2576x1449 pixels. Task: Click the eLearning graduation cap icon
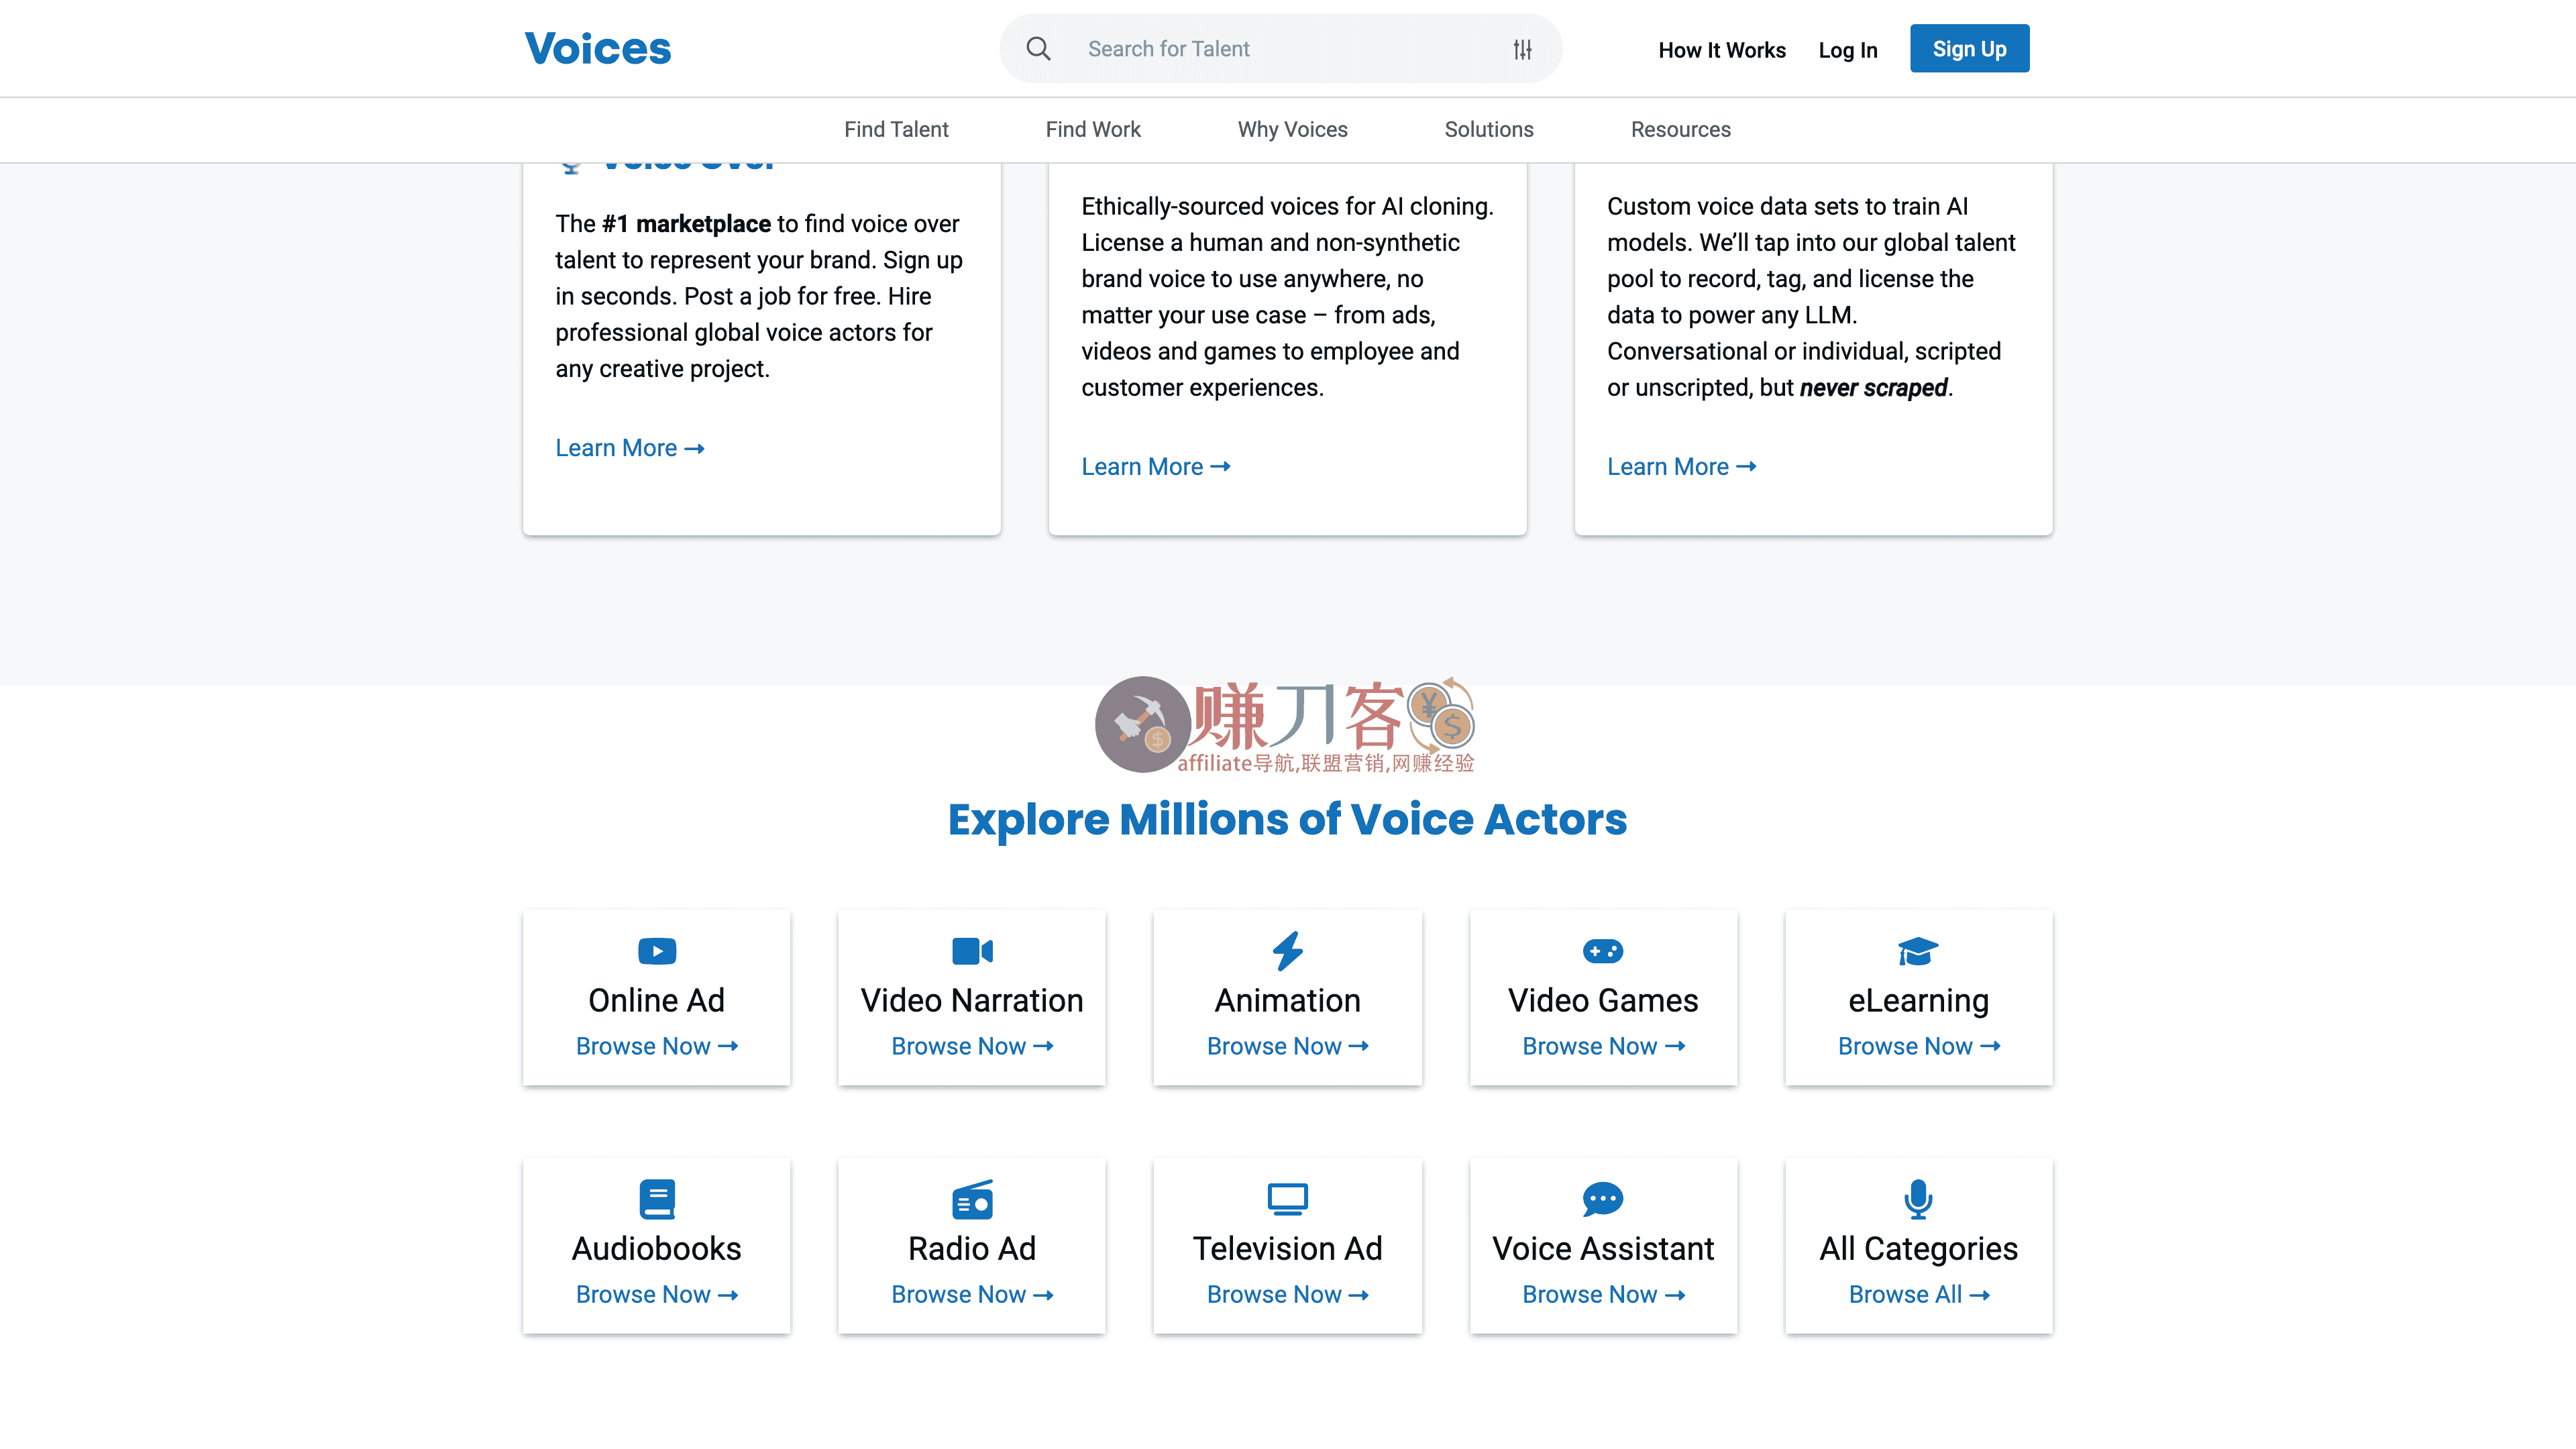(1918, 950)
